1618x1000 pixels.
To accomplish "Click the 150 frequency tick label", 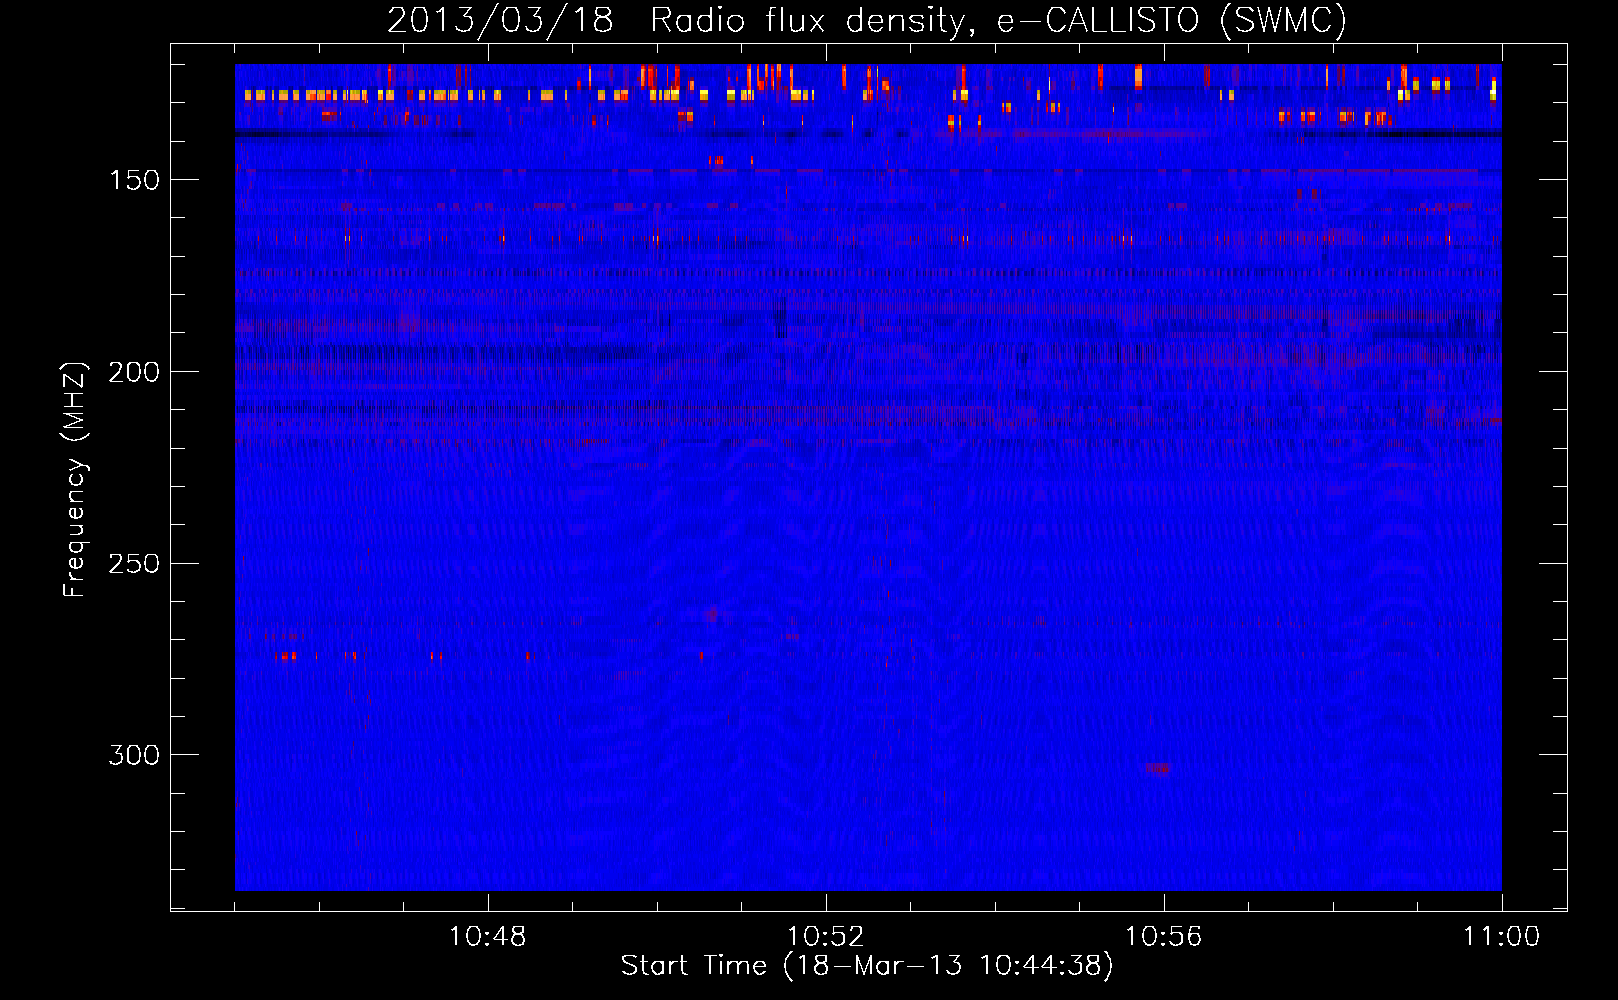I will [134, 180].
